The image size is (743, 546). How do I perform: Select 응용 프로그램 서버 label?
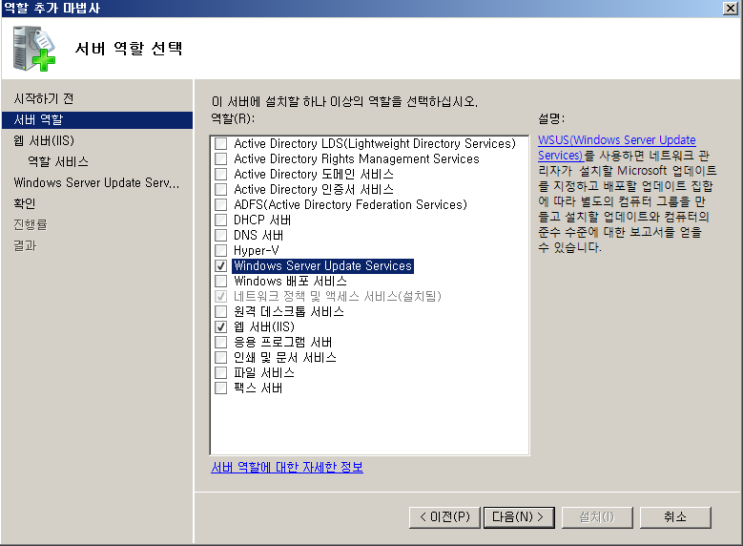tap(283, 342)
